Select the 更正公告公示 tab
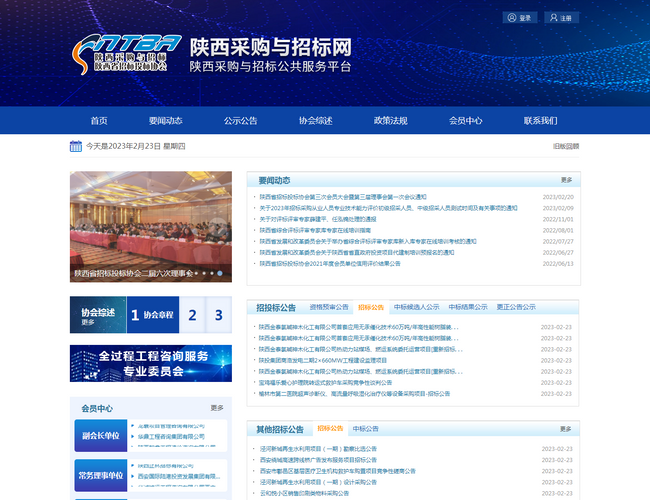 coord(516,307)
